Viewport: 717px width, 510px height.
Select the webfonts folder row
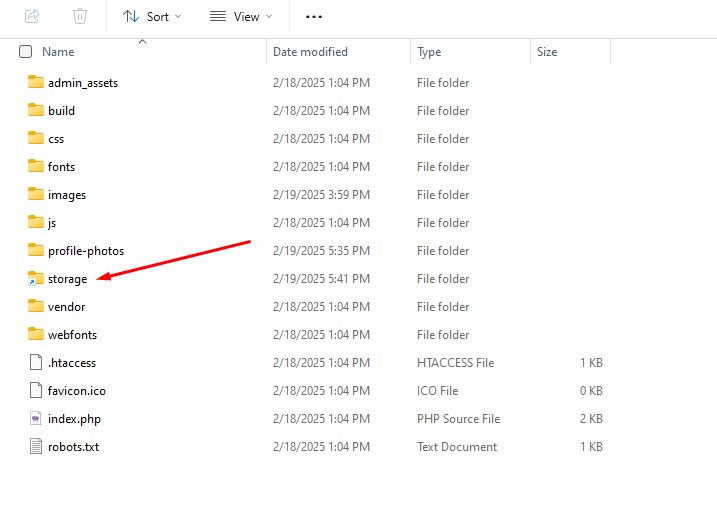[x=72, y=335]
